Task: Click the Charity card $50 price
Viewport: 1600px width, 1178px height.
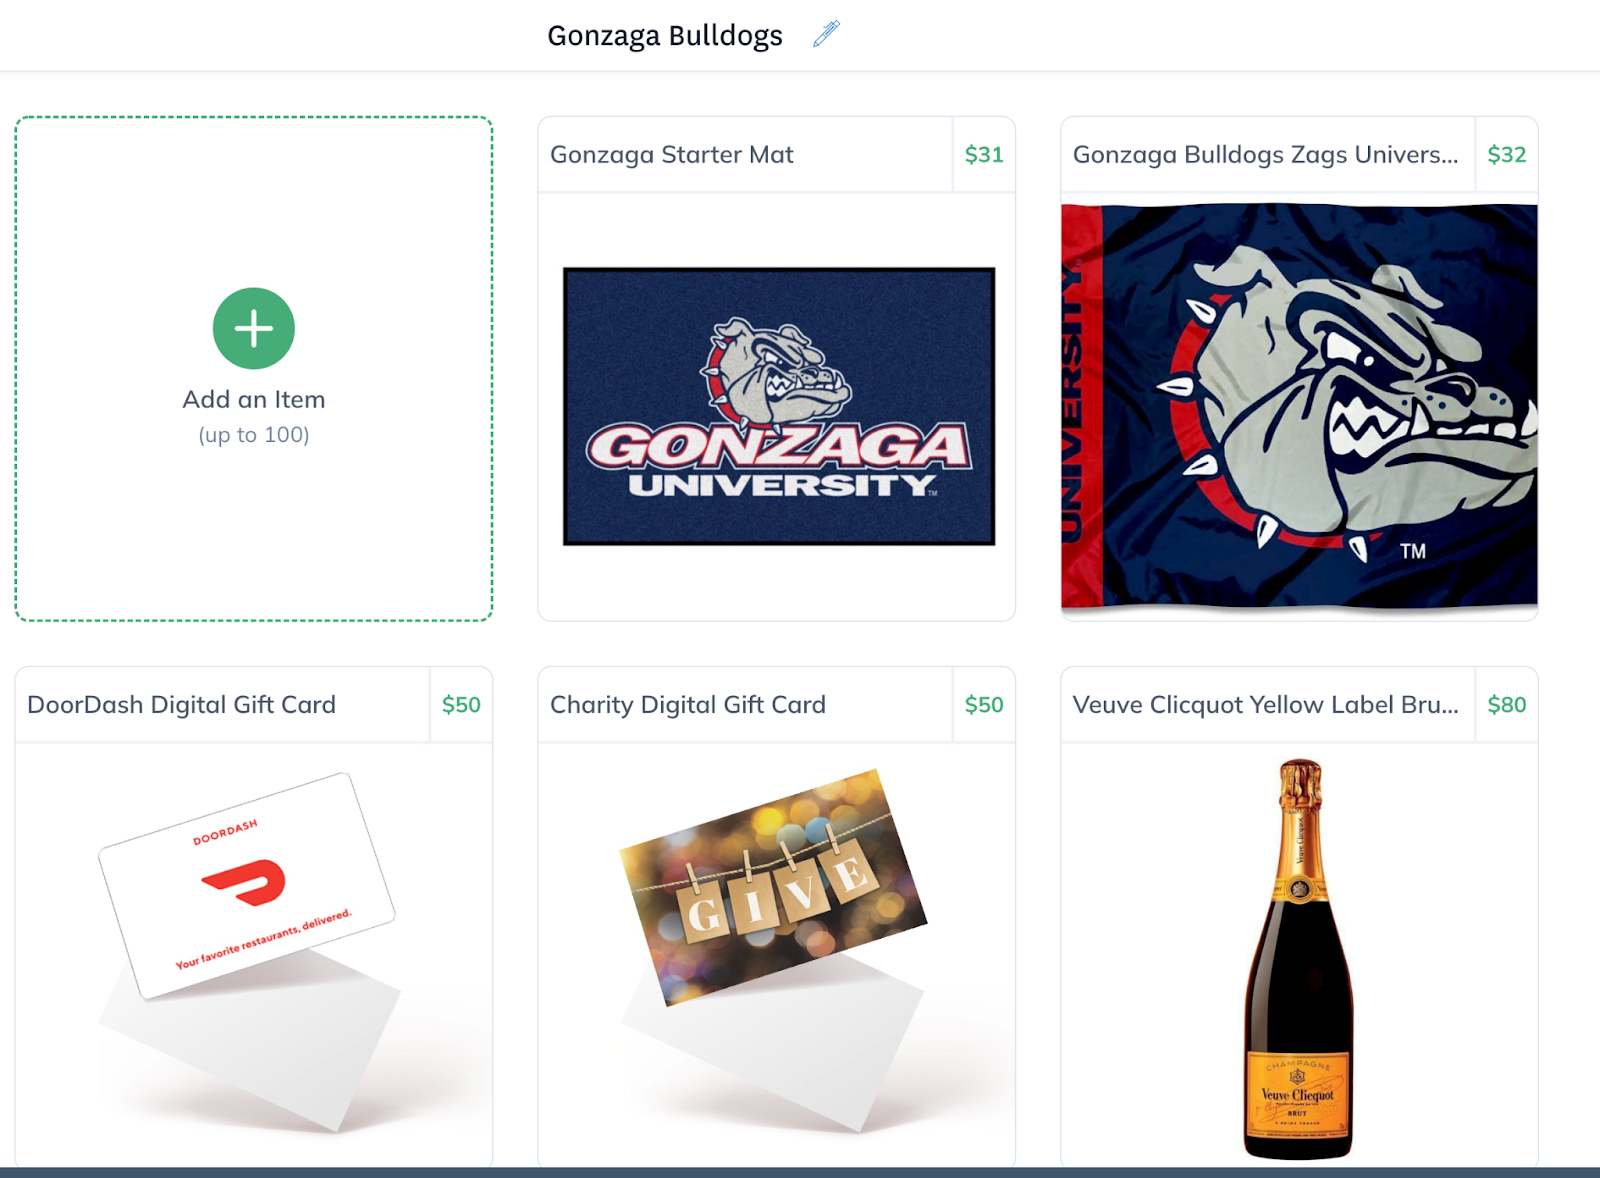Action: 984,705
